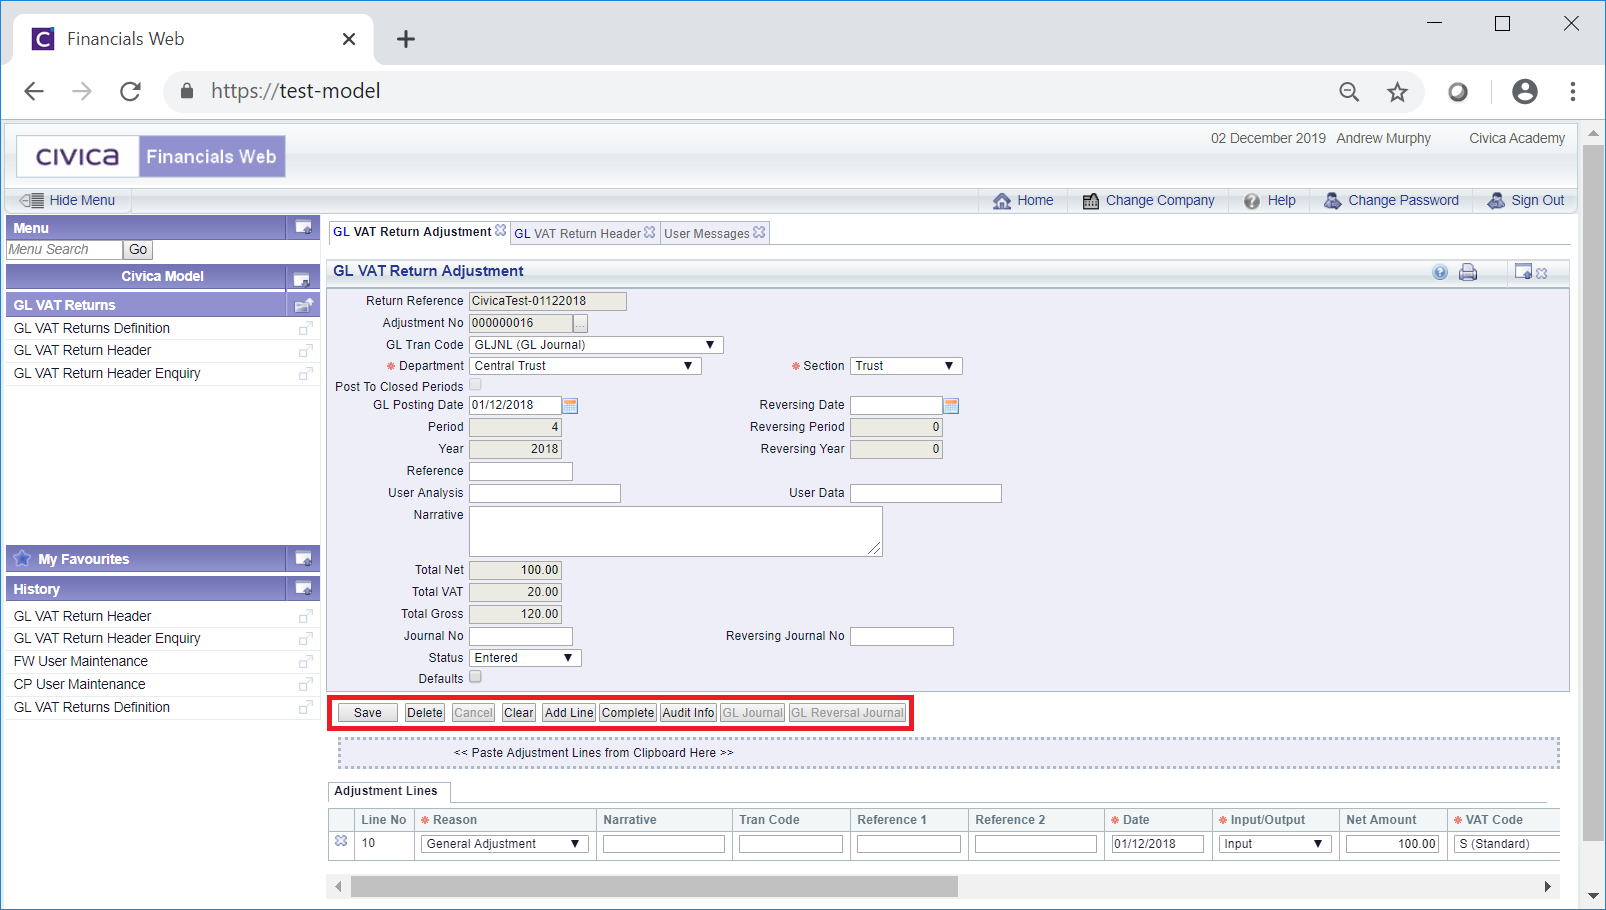Delete adjustment line 10
1606x910 pixels.
[x=341, y=842]
